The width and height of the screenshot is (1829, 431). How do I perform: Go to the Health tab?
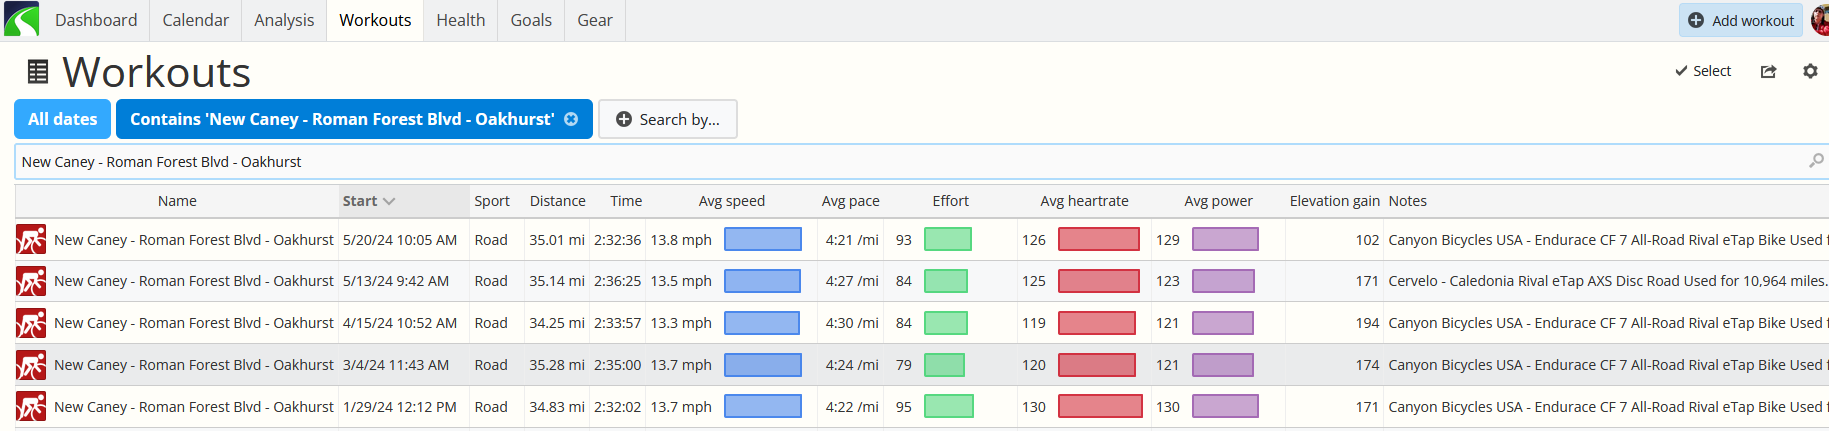click(460, 20)
